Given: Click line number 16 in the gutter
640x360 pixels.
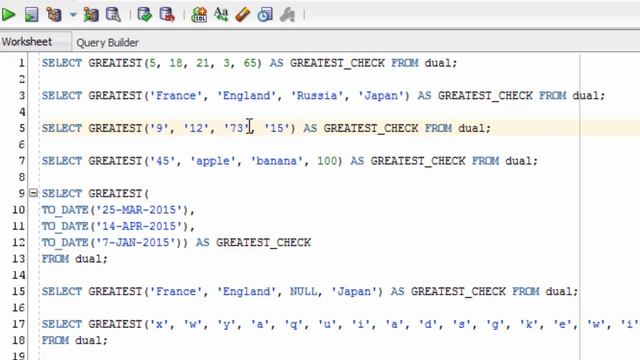Looking at the screenshot, I should pyautogui.click(x=18, y=308).
